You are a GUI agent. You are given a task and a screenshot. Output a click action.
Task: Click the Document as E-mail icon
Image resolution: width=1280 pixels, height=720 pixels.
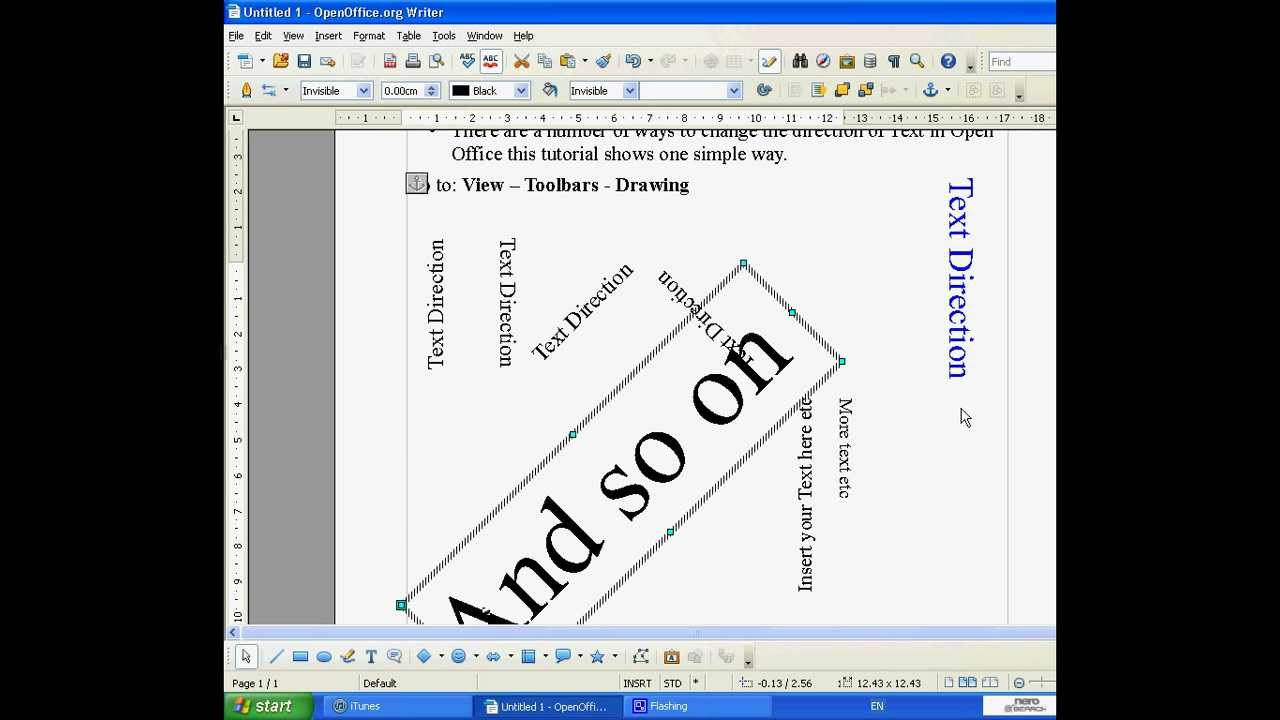click(x=328, y=62)
